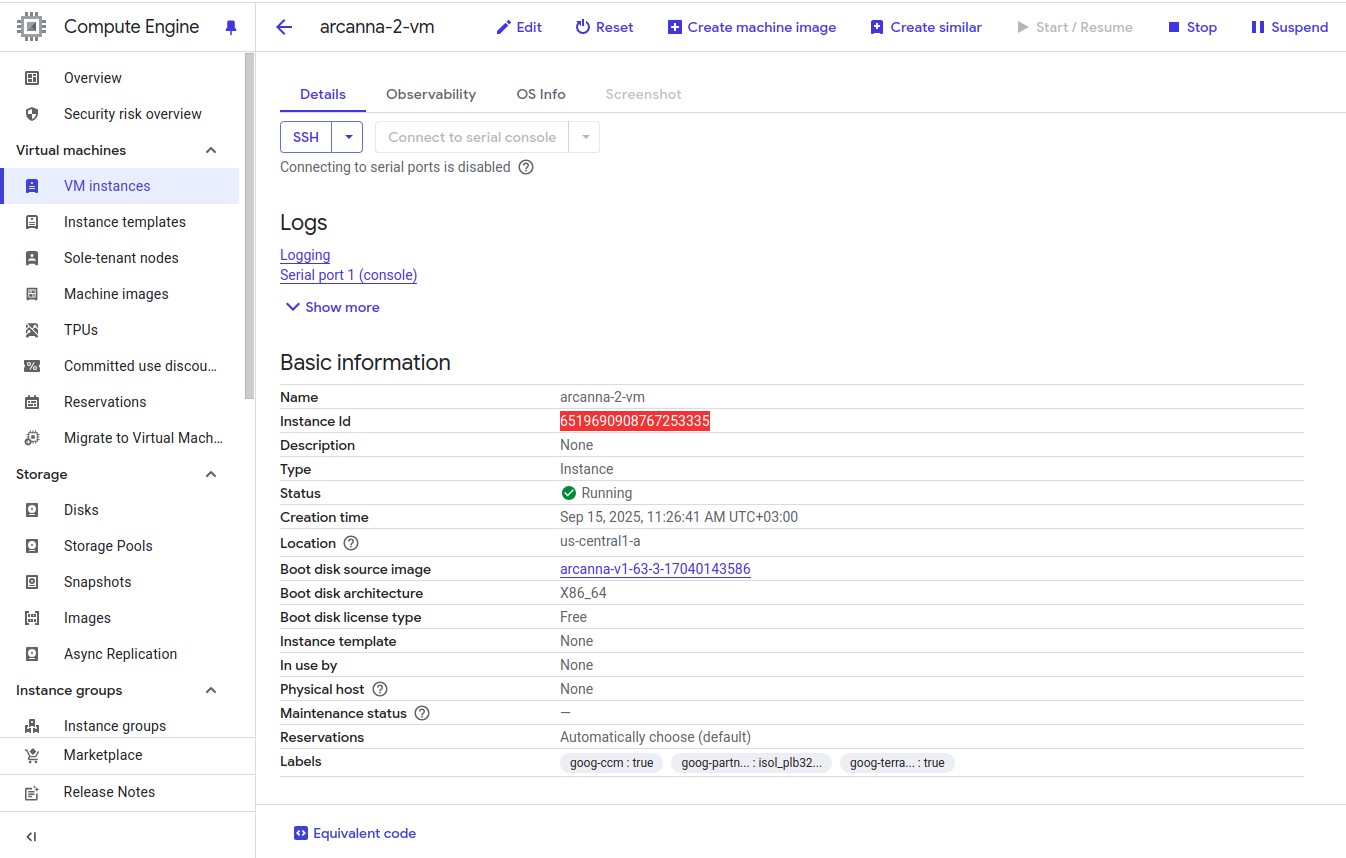Image resolution: width=1346 pixels, height=858 pixels.
Task: Click the Reservations calendar icon
Action: point(32,402)
